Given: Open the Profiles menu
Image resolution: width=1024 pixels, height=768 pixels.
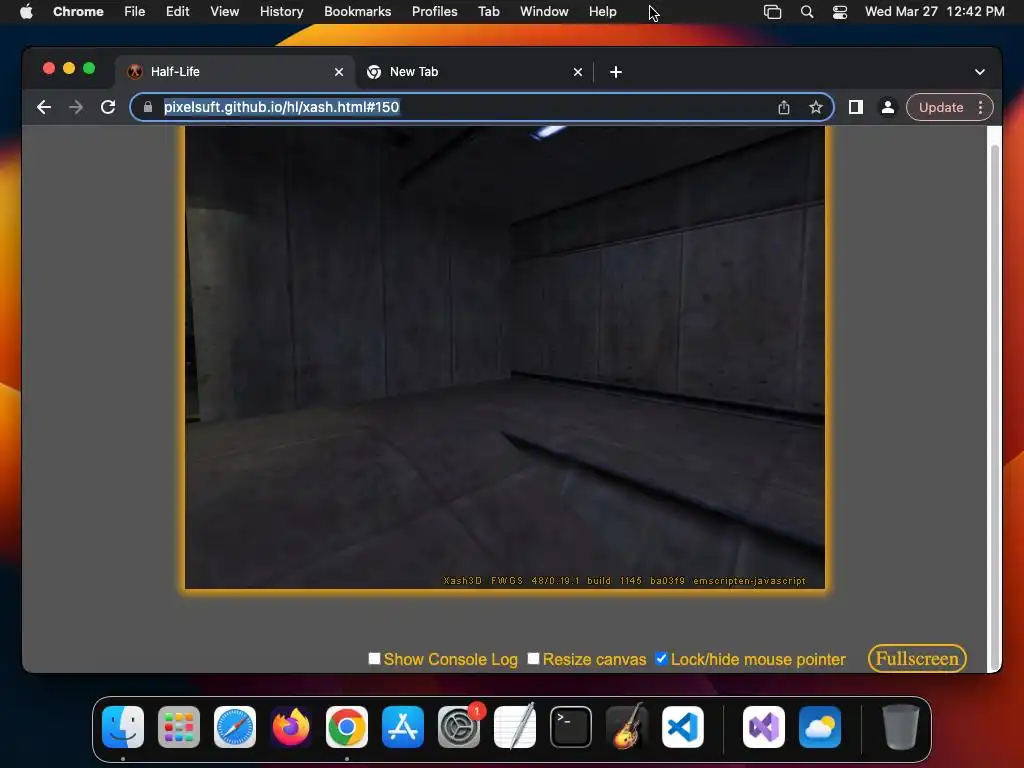Looking at the screenshot, I should [x=434, y=12].
